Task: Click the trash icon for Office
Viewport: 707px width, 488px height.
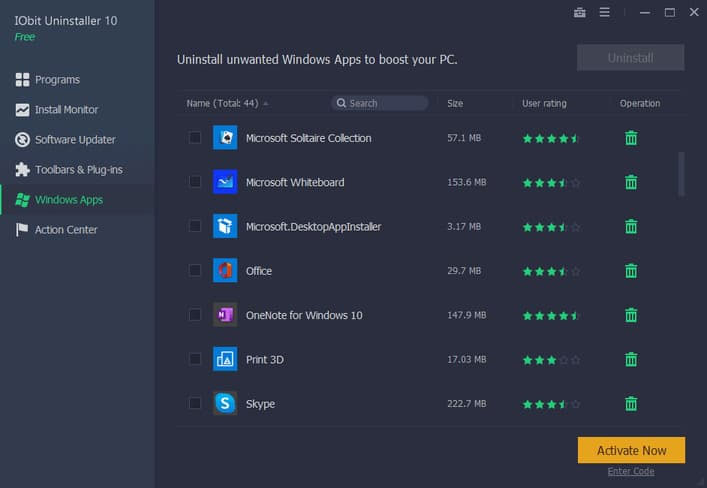Action: coord(631,271)
